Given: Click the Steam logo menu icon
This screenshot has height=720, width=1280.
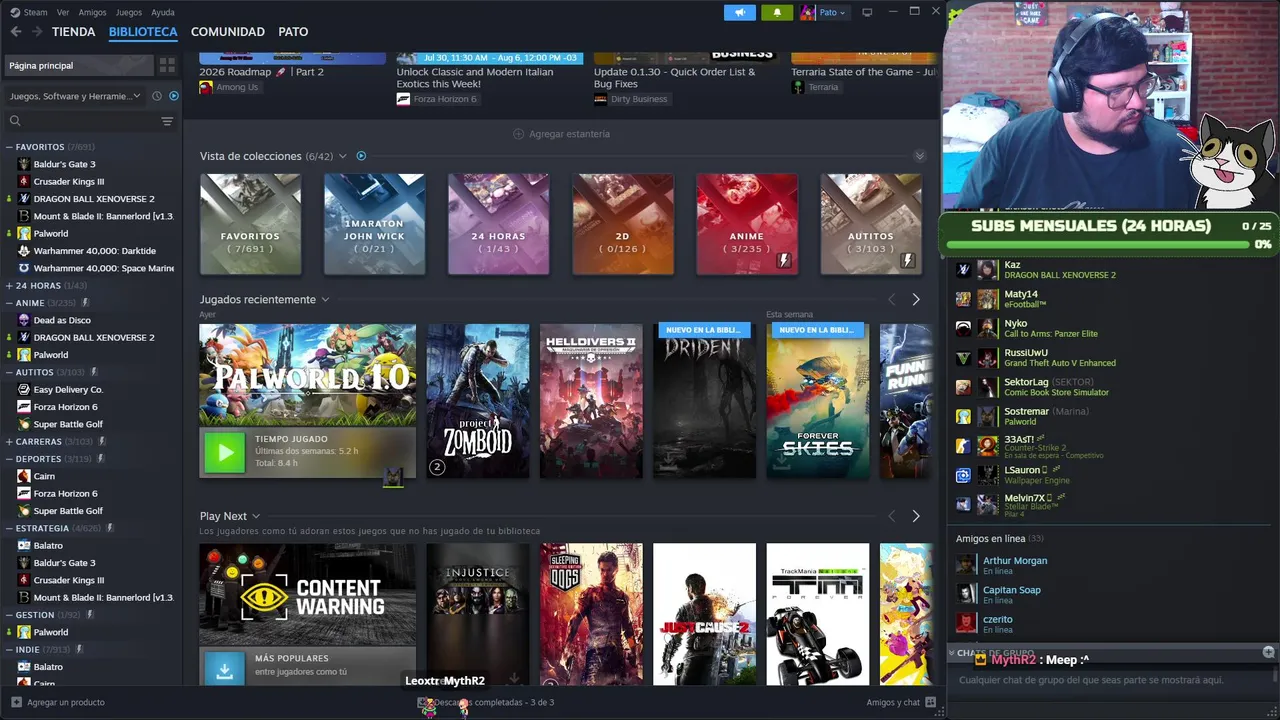Looking at the screenshot, I should [x=15, y=12].
